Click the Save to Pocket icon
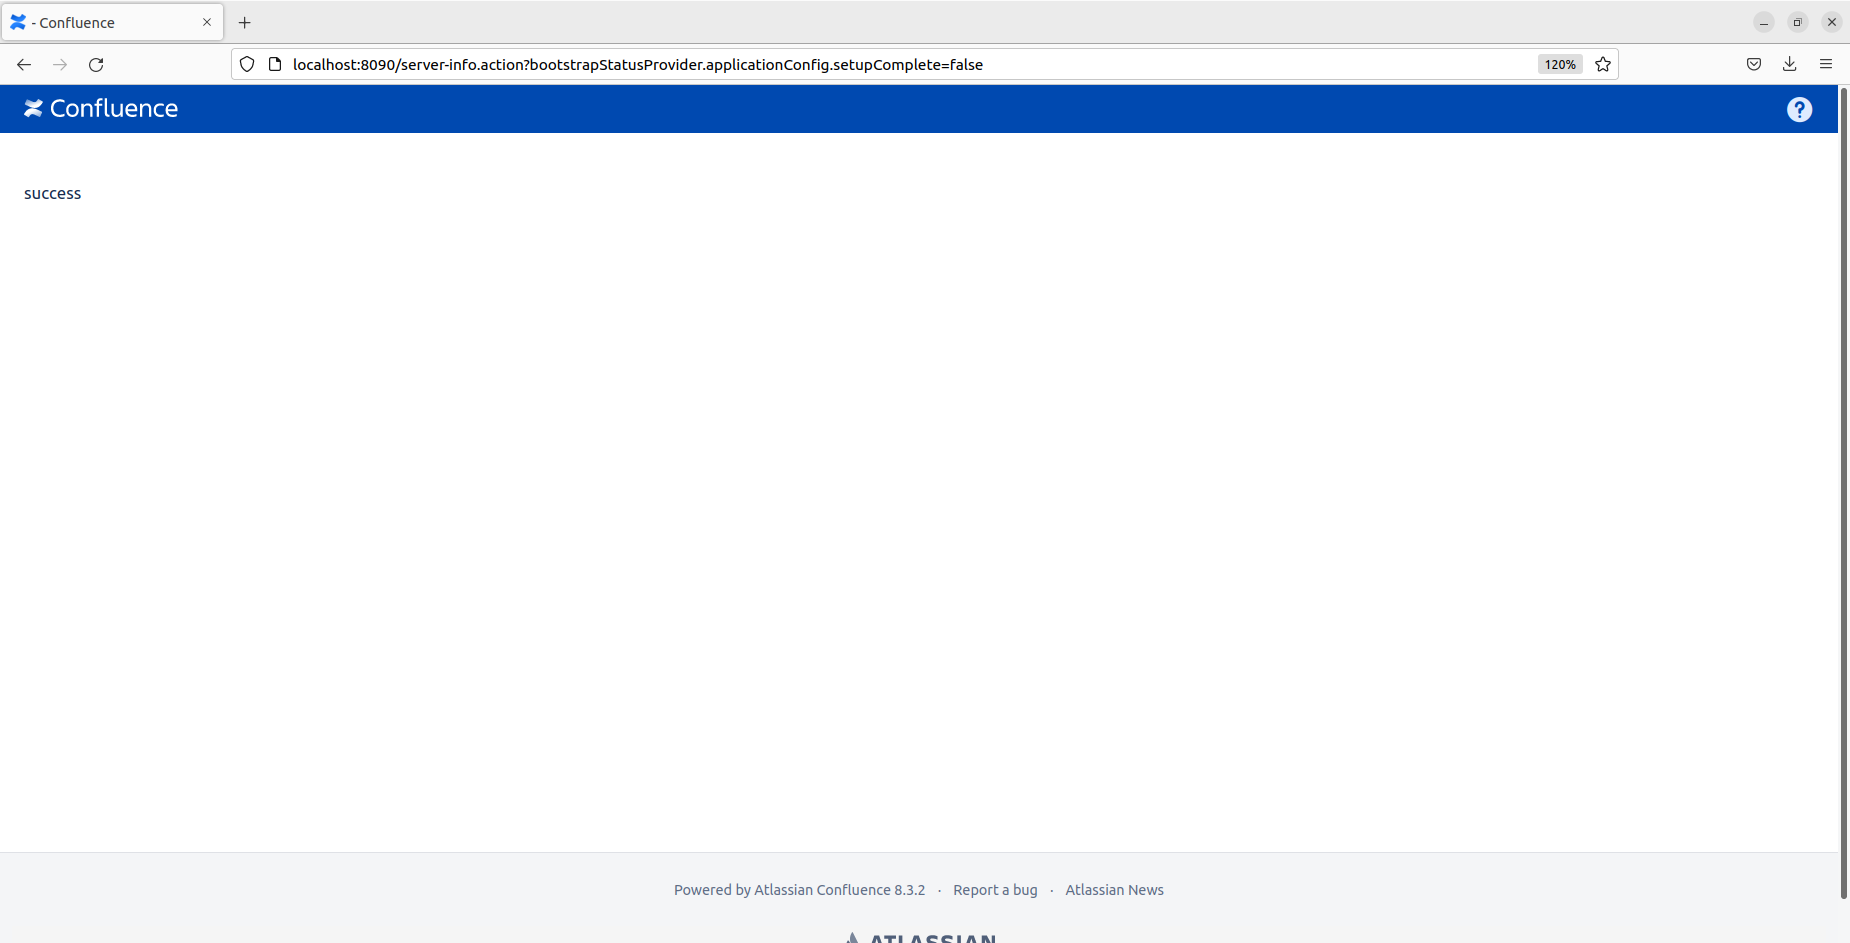 pyautogui.click(x=1753, y=64)
